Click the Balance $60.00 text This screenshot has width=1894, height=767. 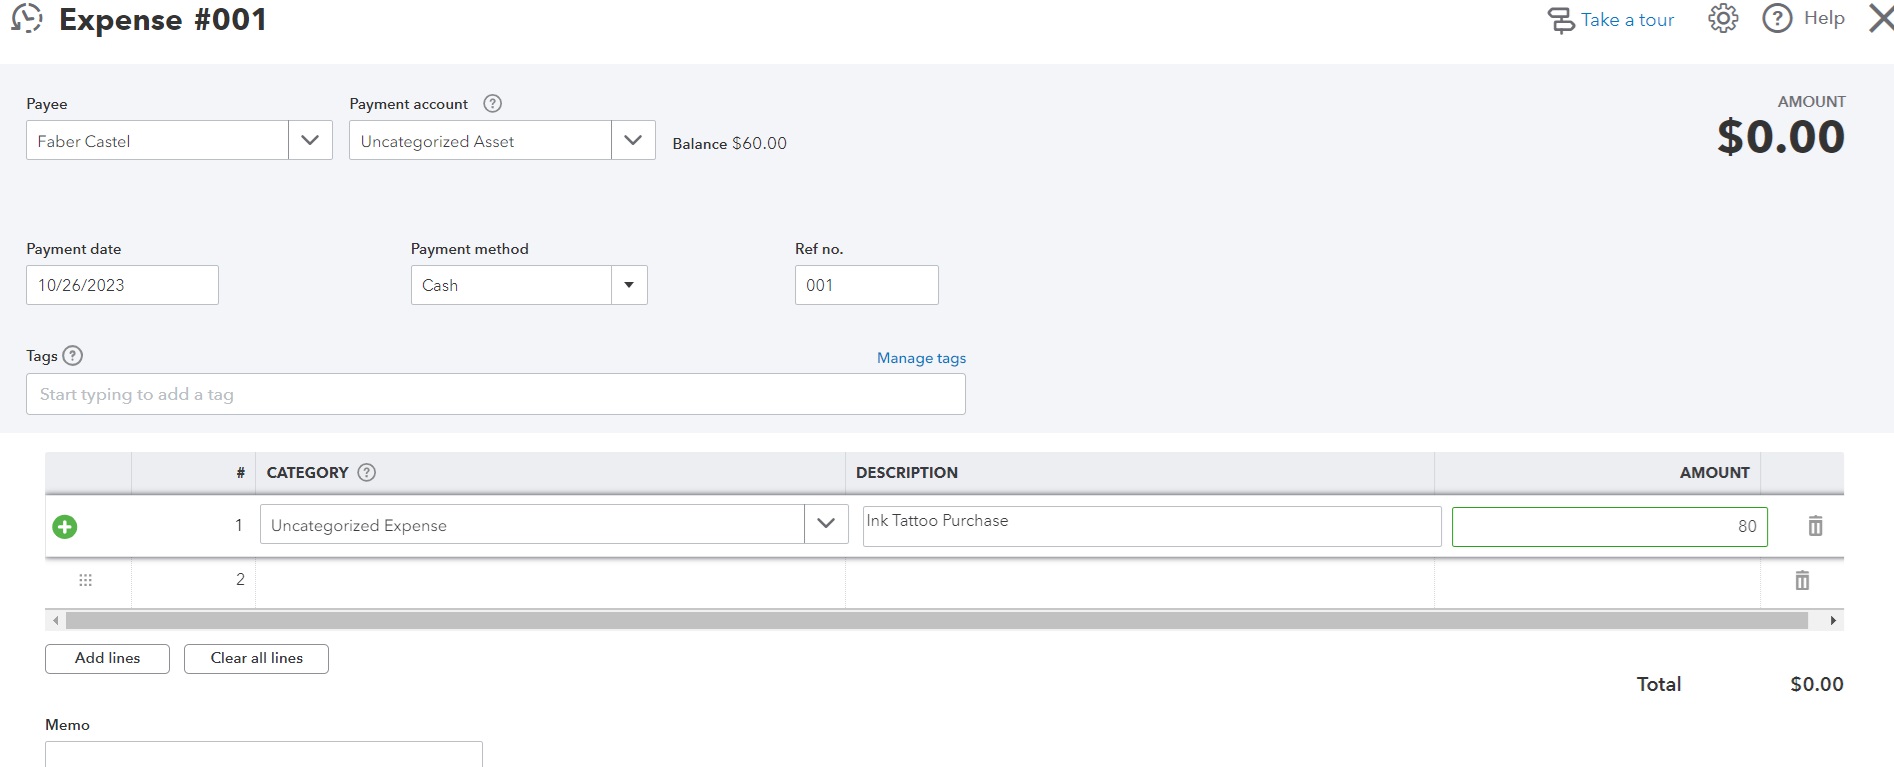click(x=730, y=143)
